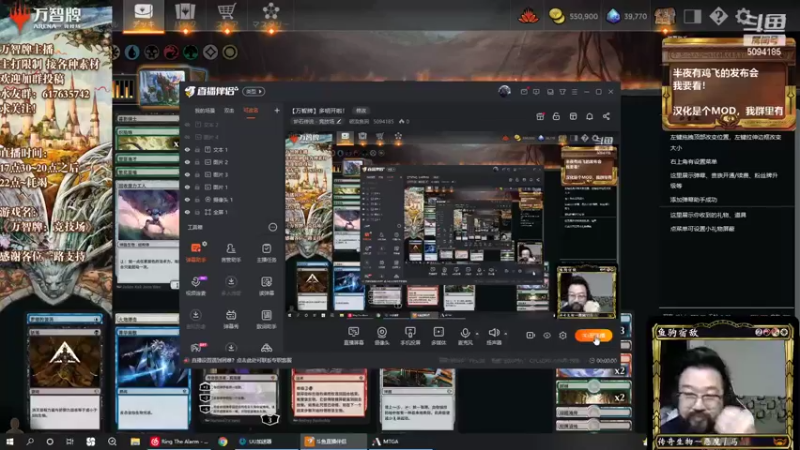Open the Mastery tab in MTG Arena

click(x=271, y=15)
